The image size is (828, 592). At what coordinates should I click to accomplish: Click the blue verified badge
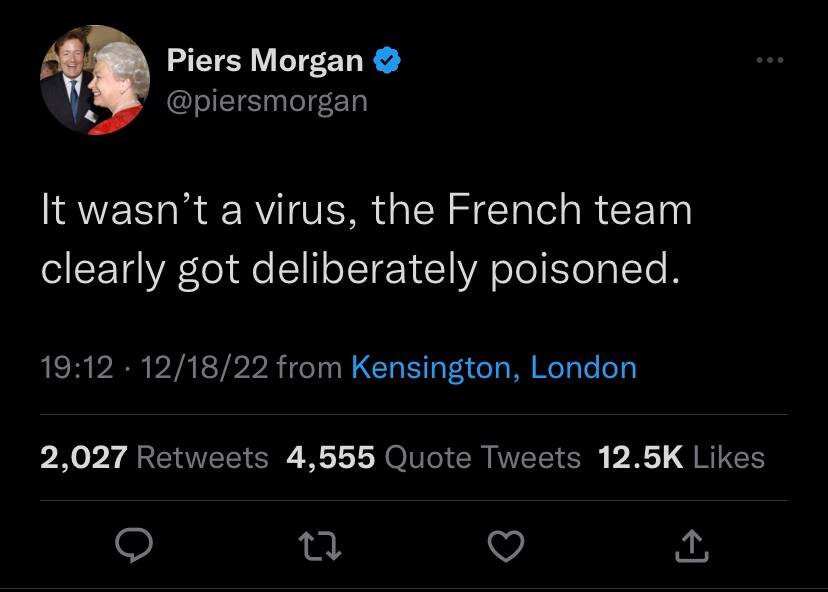point(388,62)
